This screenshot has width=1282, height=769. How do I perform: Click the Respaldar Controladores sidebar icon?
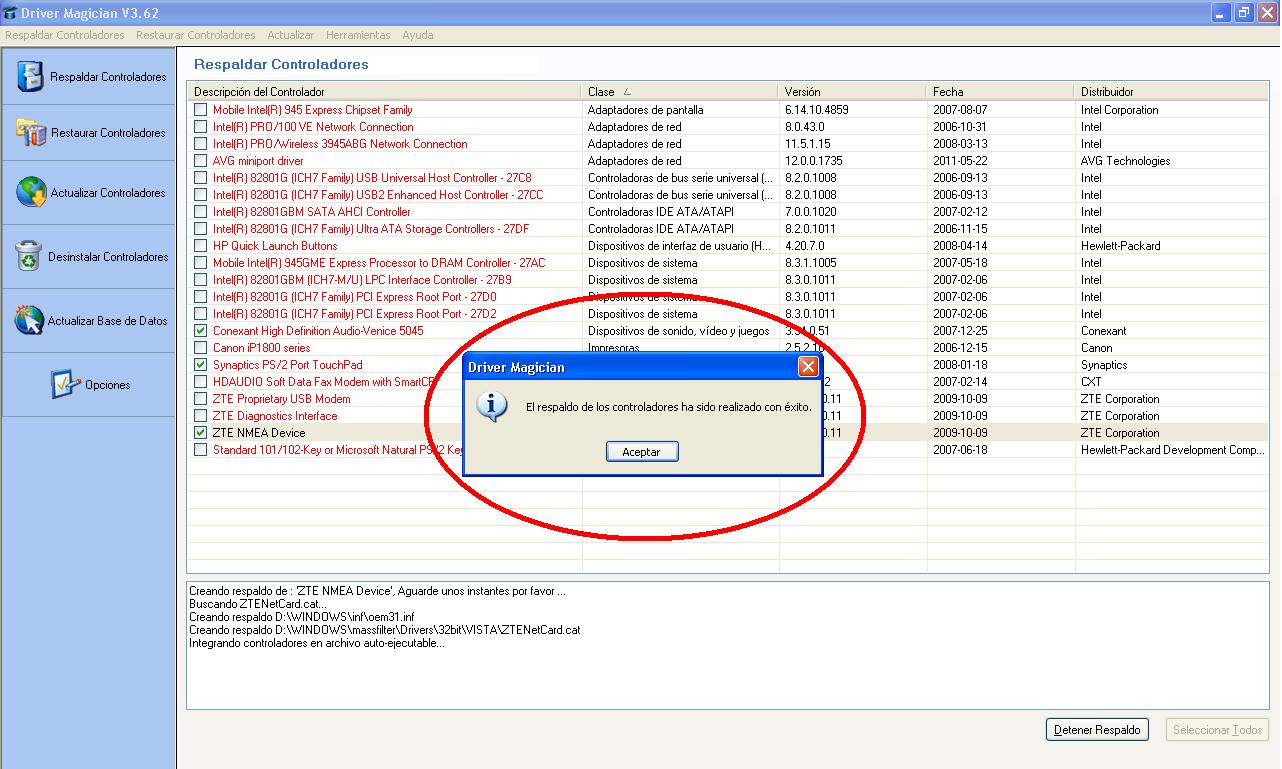pos(32,77)
